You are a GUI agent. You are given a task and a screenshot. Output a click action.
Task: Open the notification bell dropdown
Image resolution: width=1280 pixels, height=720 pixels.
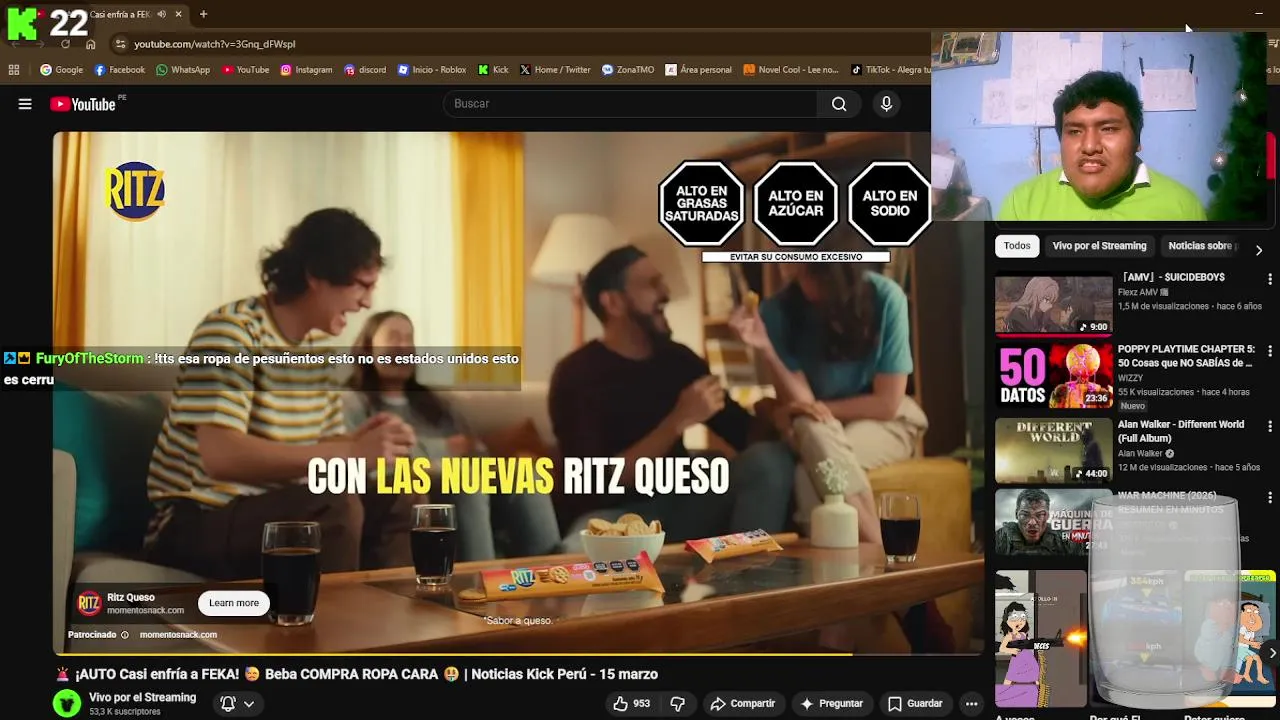tap(237, 704)
